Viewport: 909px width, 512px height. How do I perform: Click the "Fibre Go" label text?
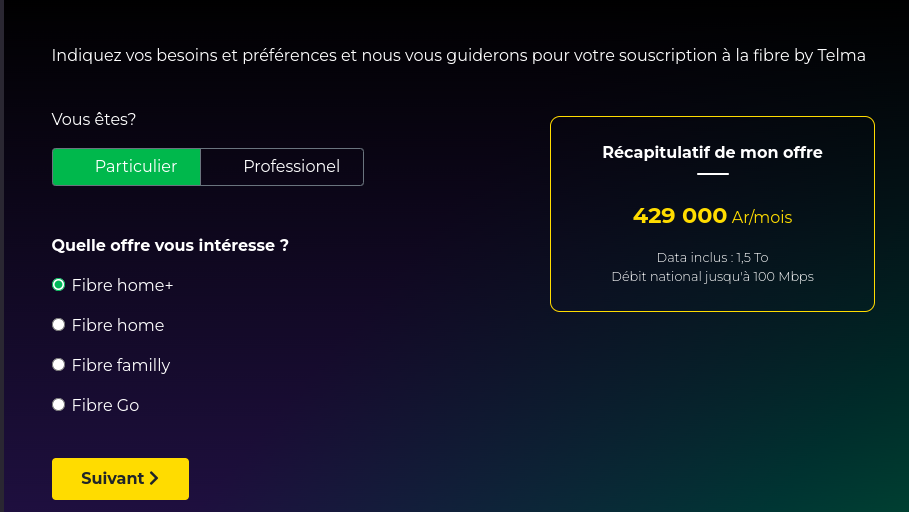(105, 405)
